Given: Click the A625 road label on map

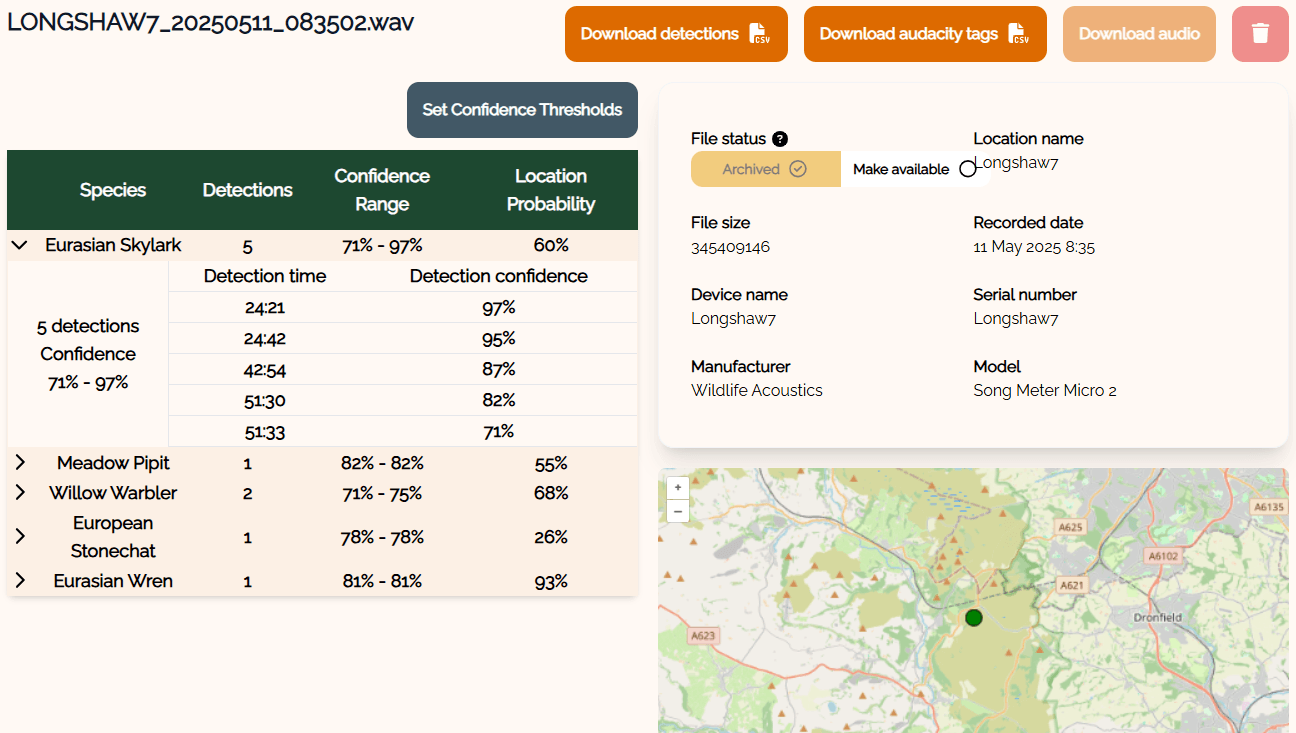Looking at the screenshot, I should point(1070,526).
